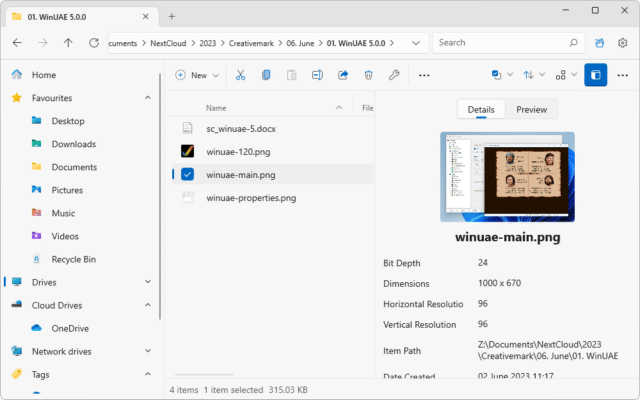Screen dimensions: 640x400
Task: Collapse the Tags section chevron
Action: click(148, 374)
